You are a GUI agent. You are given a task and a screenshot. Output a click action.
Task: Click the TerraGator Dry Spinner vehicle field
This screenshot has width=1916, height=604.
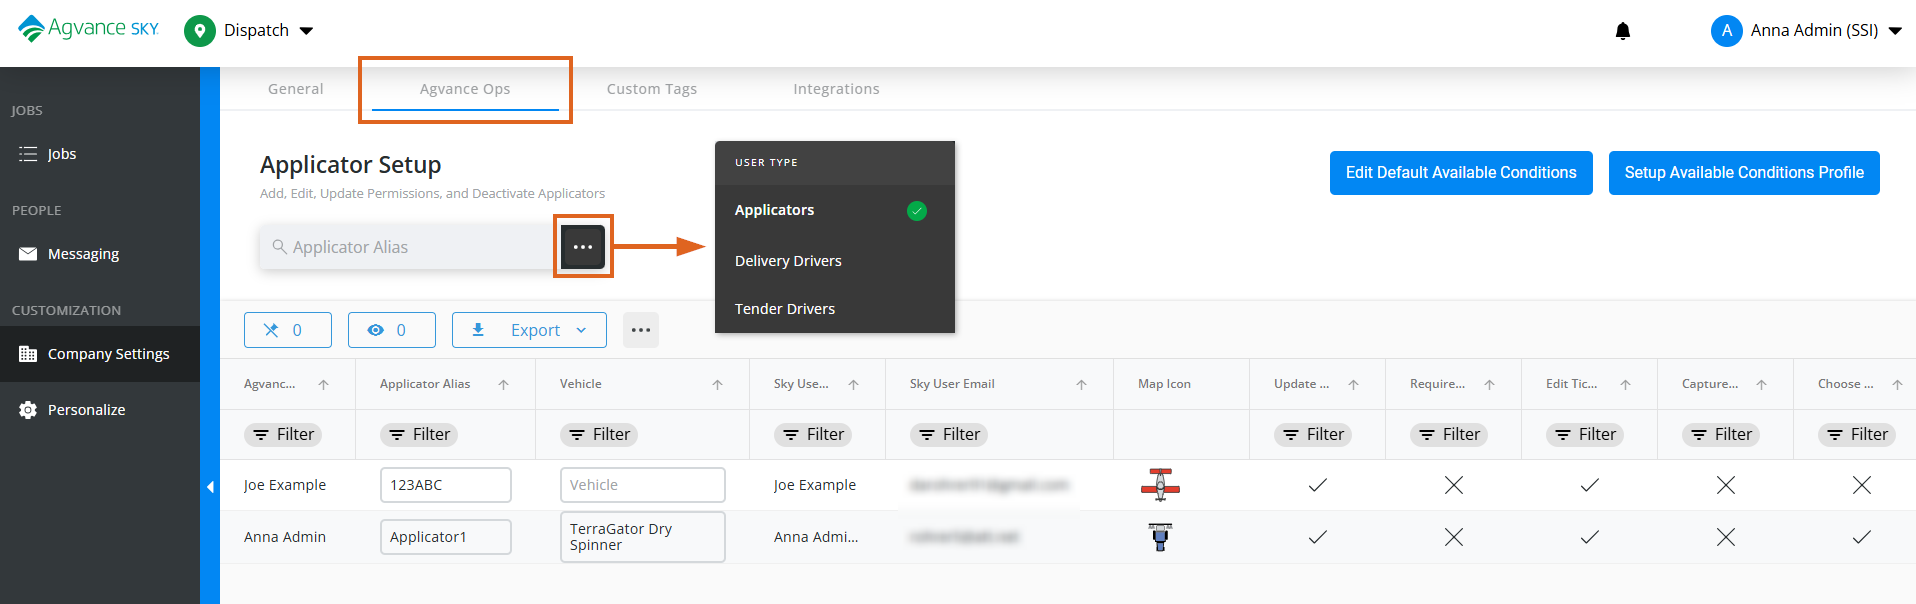(x=643, y=537)
